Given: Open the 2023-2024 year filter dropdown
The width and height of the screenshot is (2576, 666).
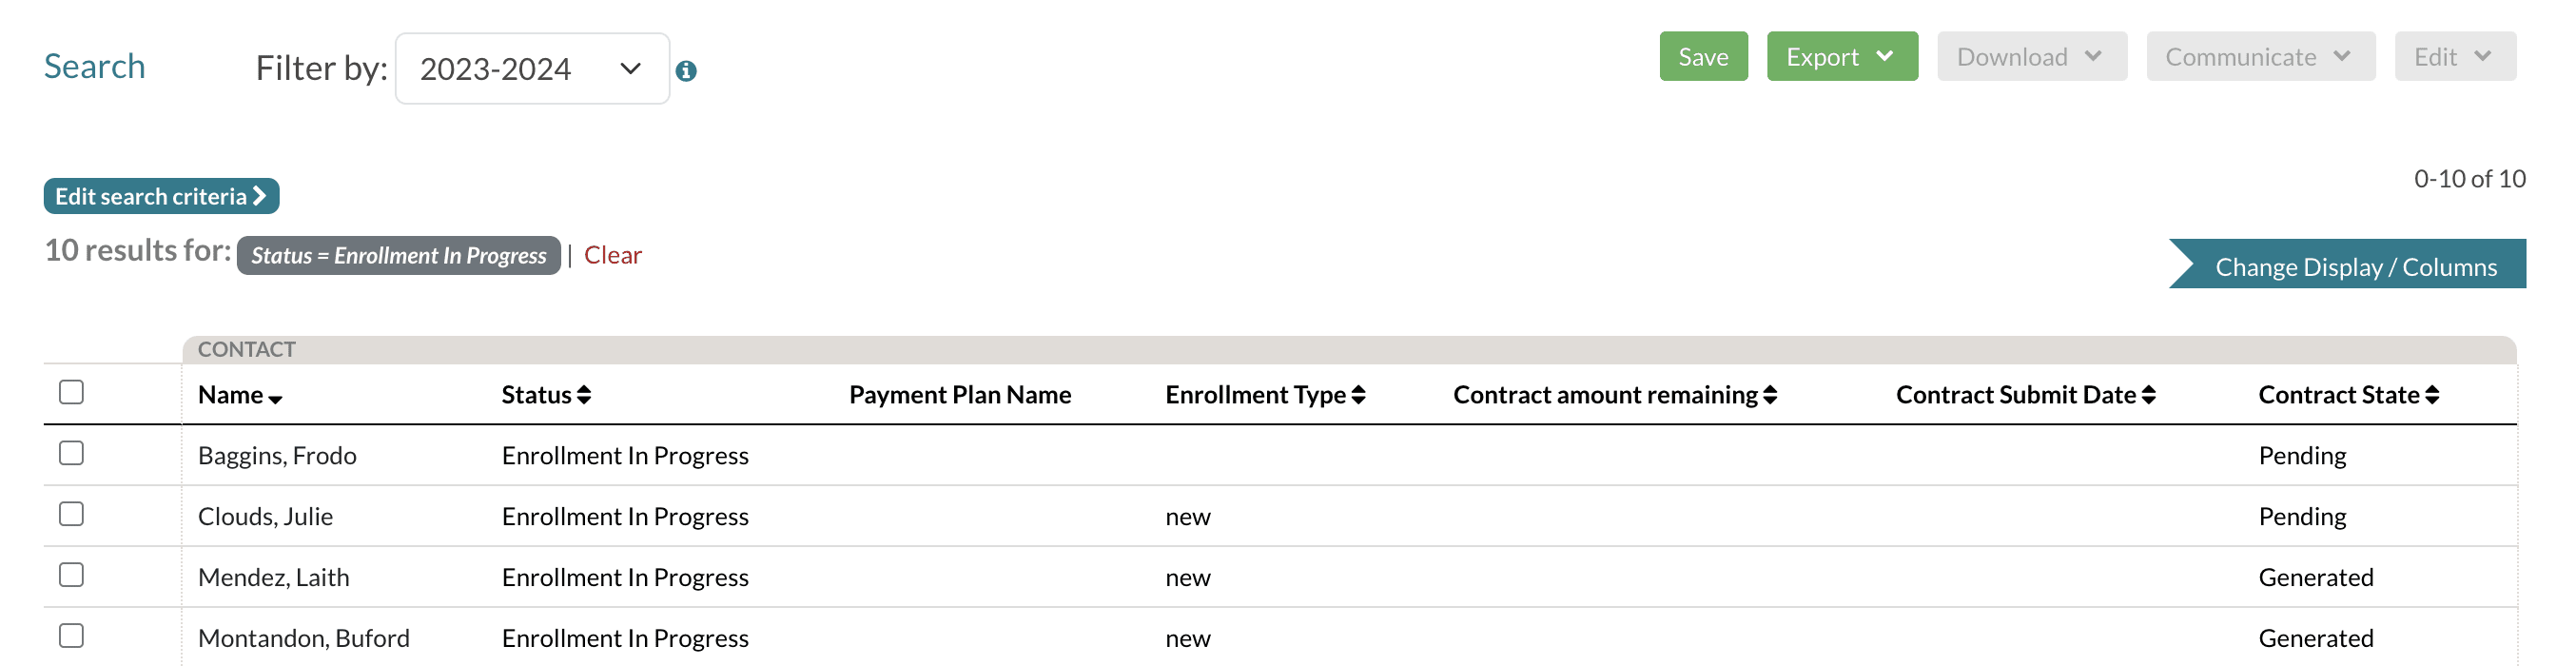Looking at the screenshot, I should pos(532,69).
